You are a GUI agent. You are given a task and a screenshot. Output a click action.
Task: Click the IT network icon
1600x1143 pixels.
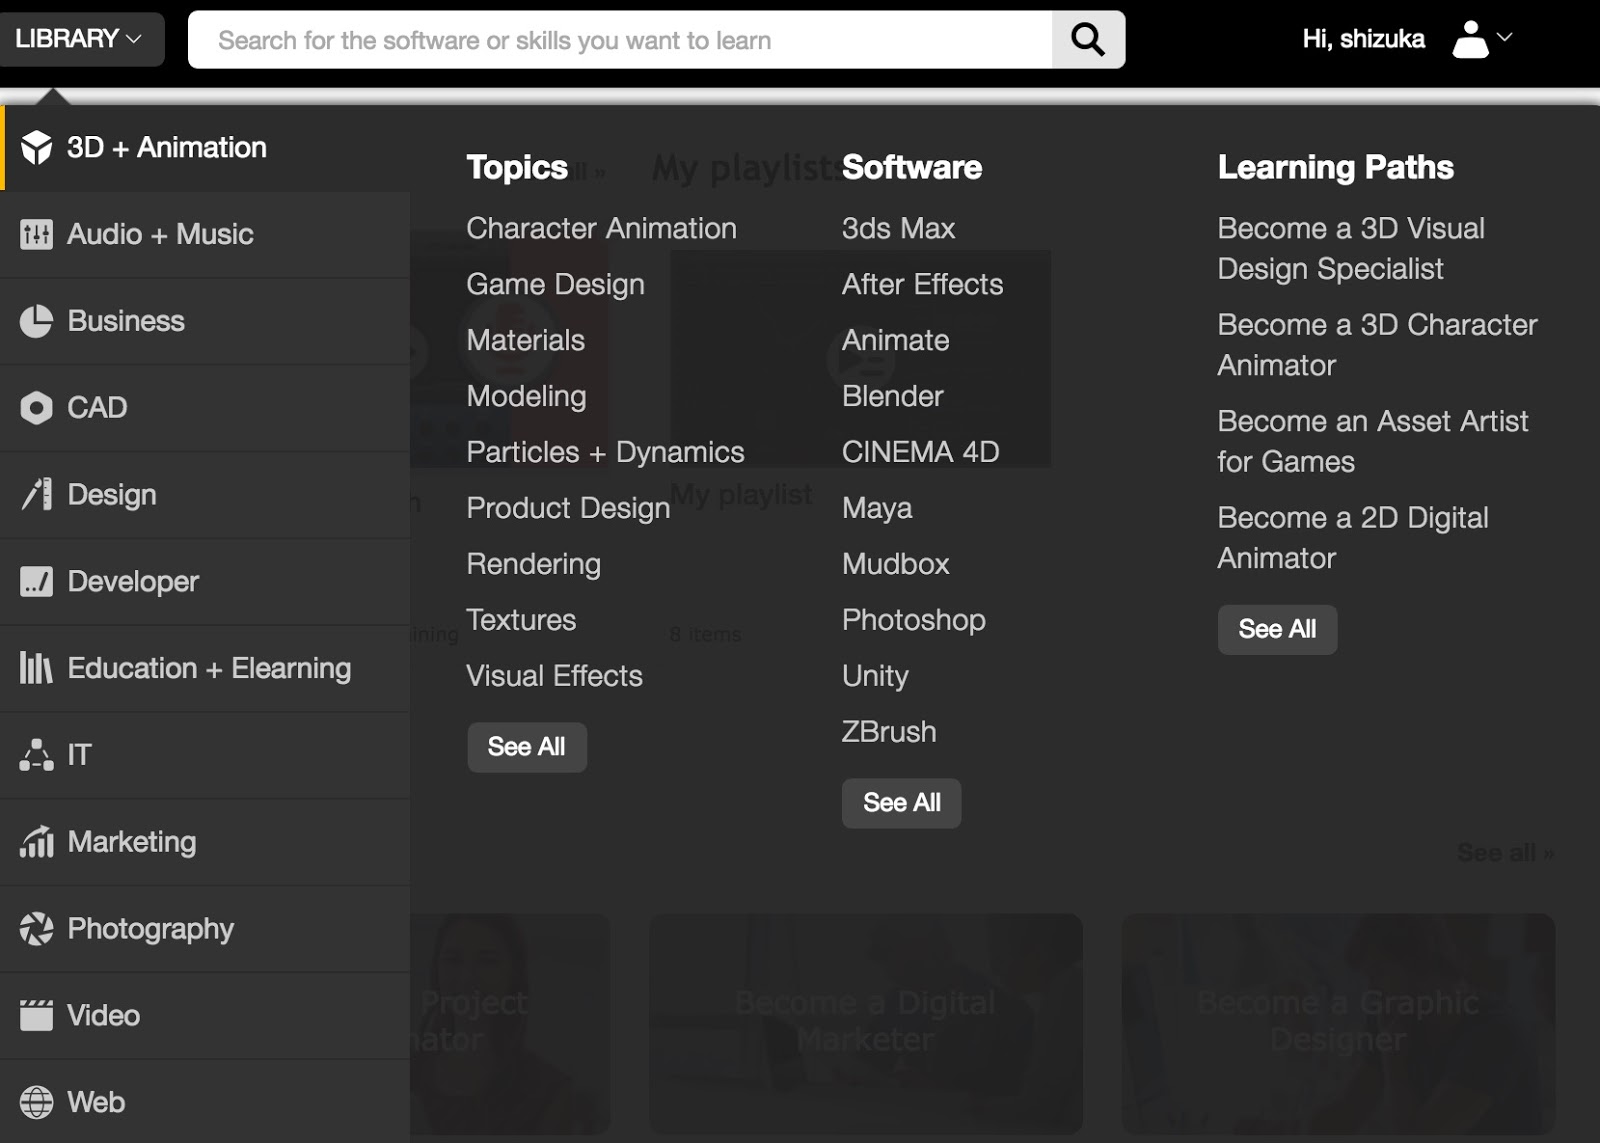pyautogui.click(x=36, y=755)
